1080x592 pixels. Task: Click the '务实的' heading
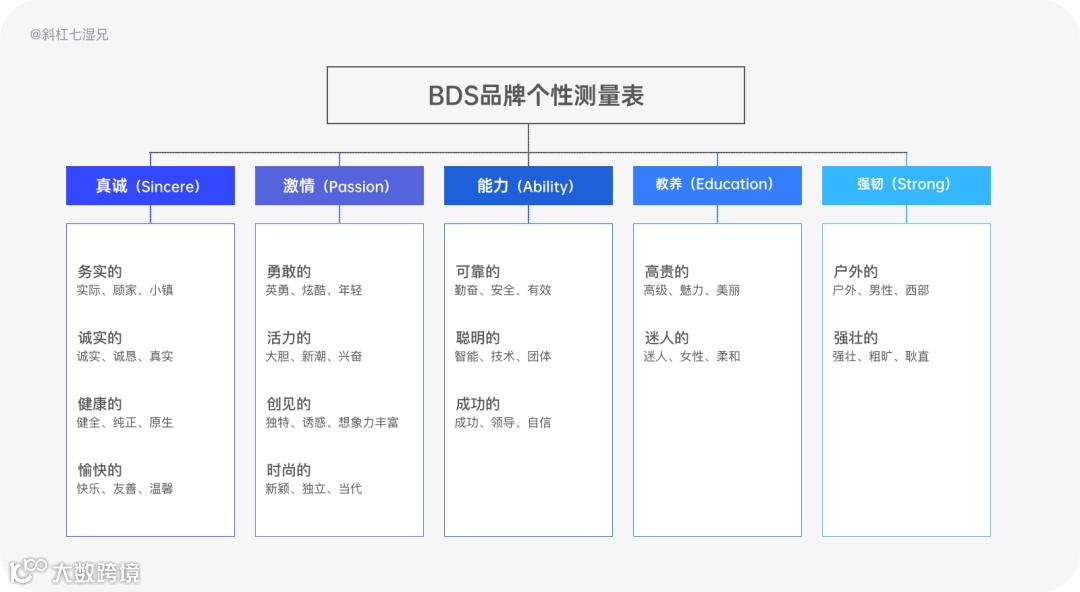tap(100, 272)
